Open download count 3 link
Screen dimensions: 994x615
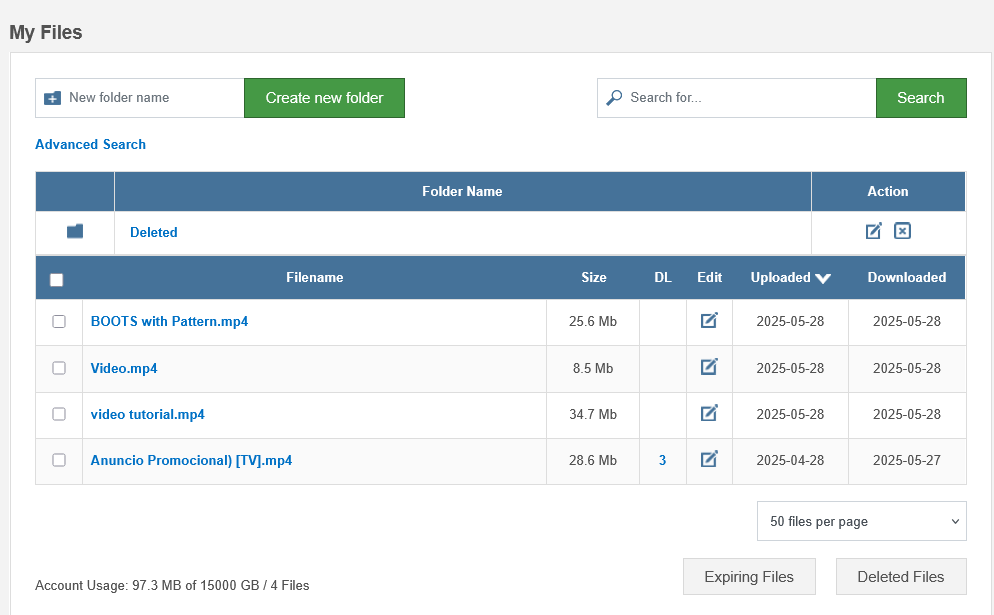(x=662, y=460)
